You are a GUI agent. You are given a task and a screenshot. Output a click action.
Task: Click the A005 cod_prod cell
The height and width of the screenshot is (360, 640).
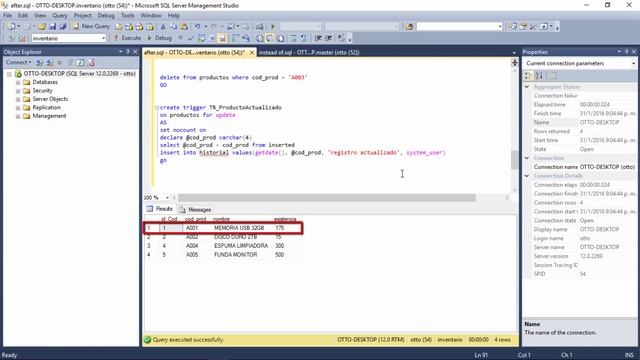(x=192, y=255)
